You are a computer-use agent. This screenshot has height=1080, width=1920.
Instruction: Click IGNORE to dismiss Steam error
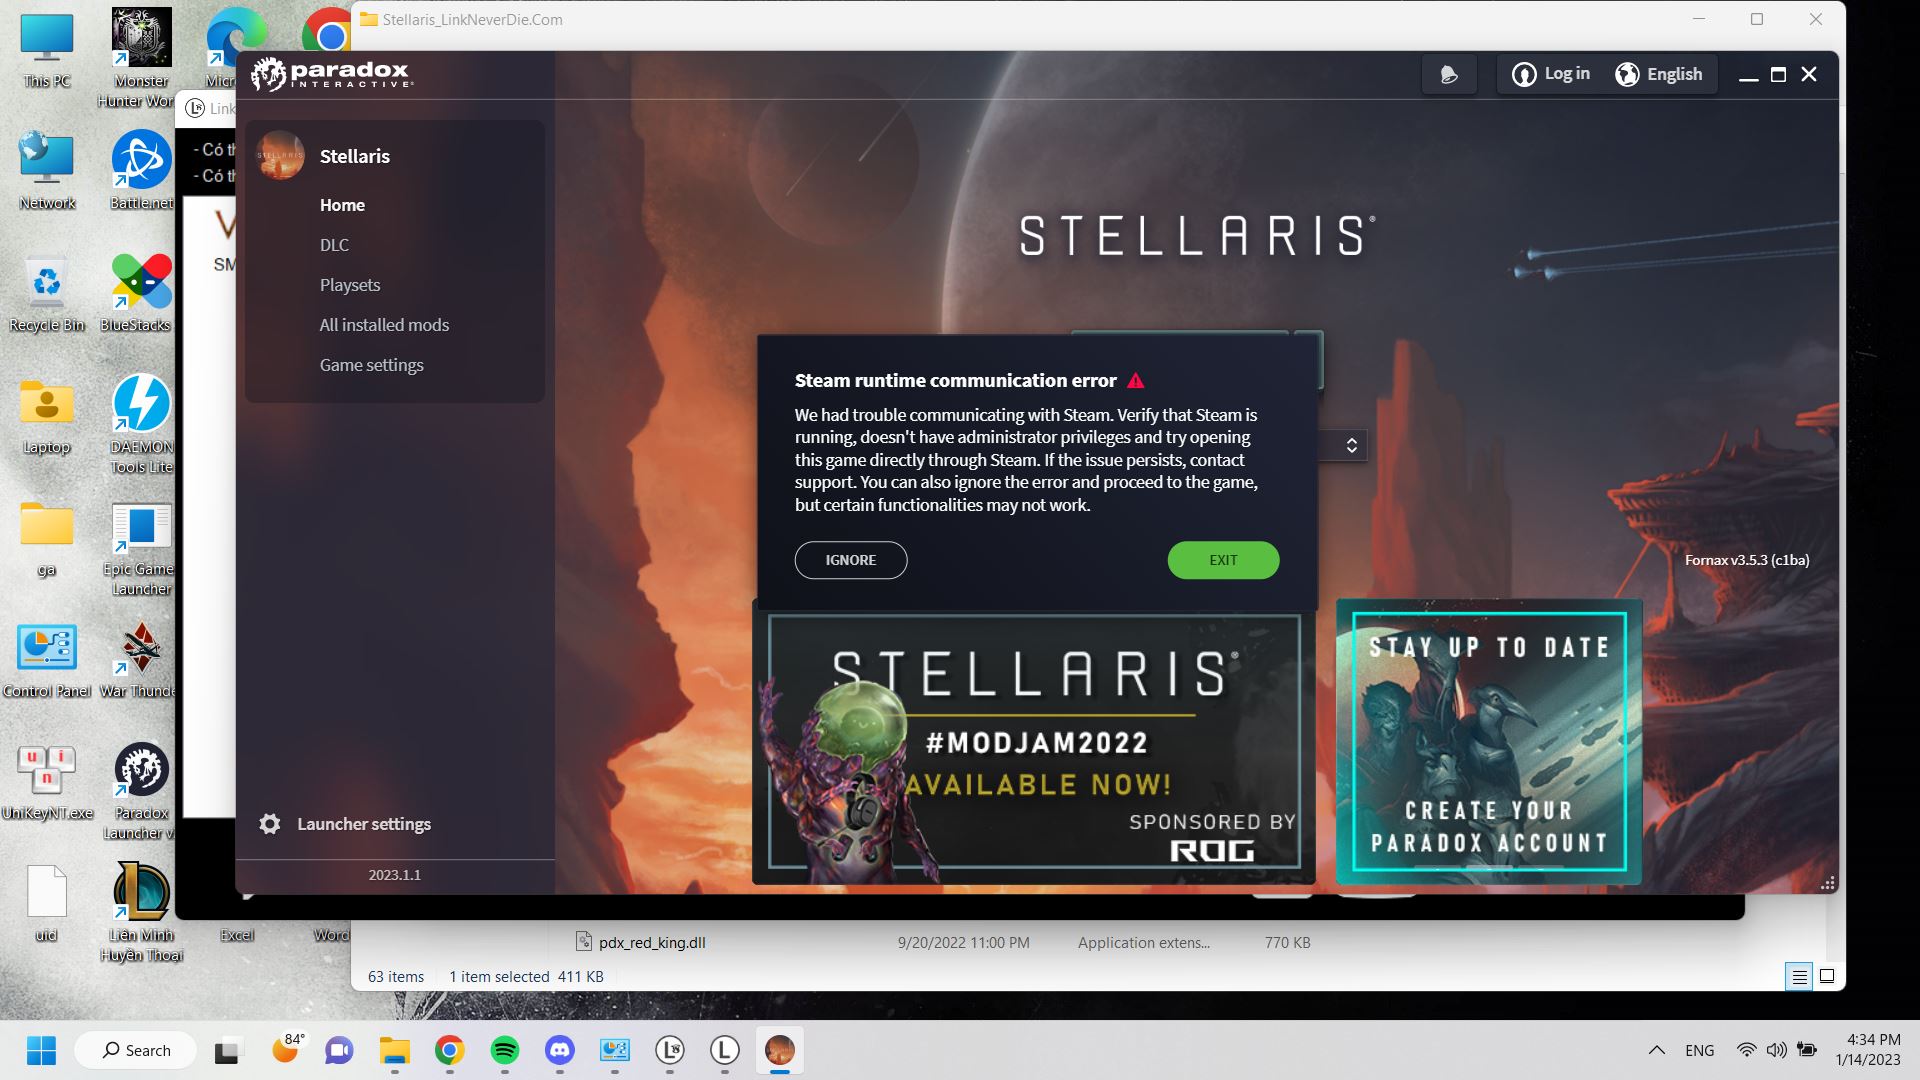pyautogui.click(x=851, y=559)
